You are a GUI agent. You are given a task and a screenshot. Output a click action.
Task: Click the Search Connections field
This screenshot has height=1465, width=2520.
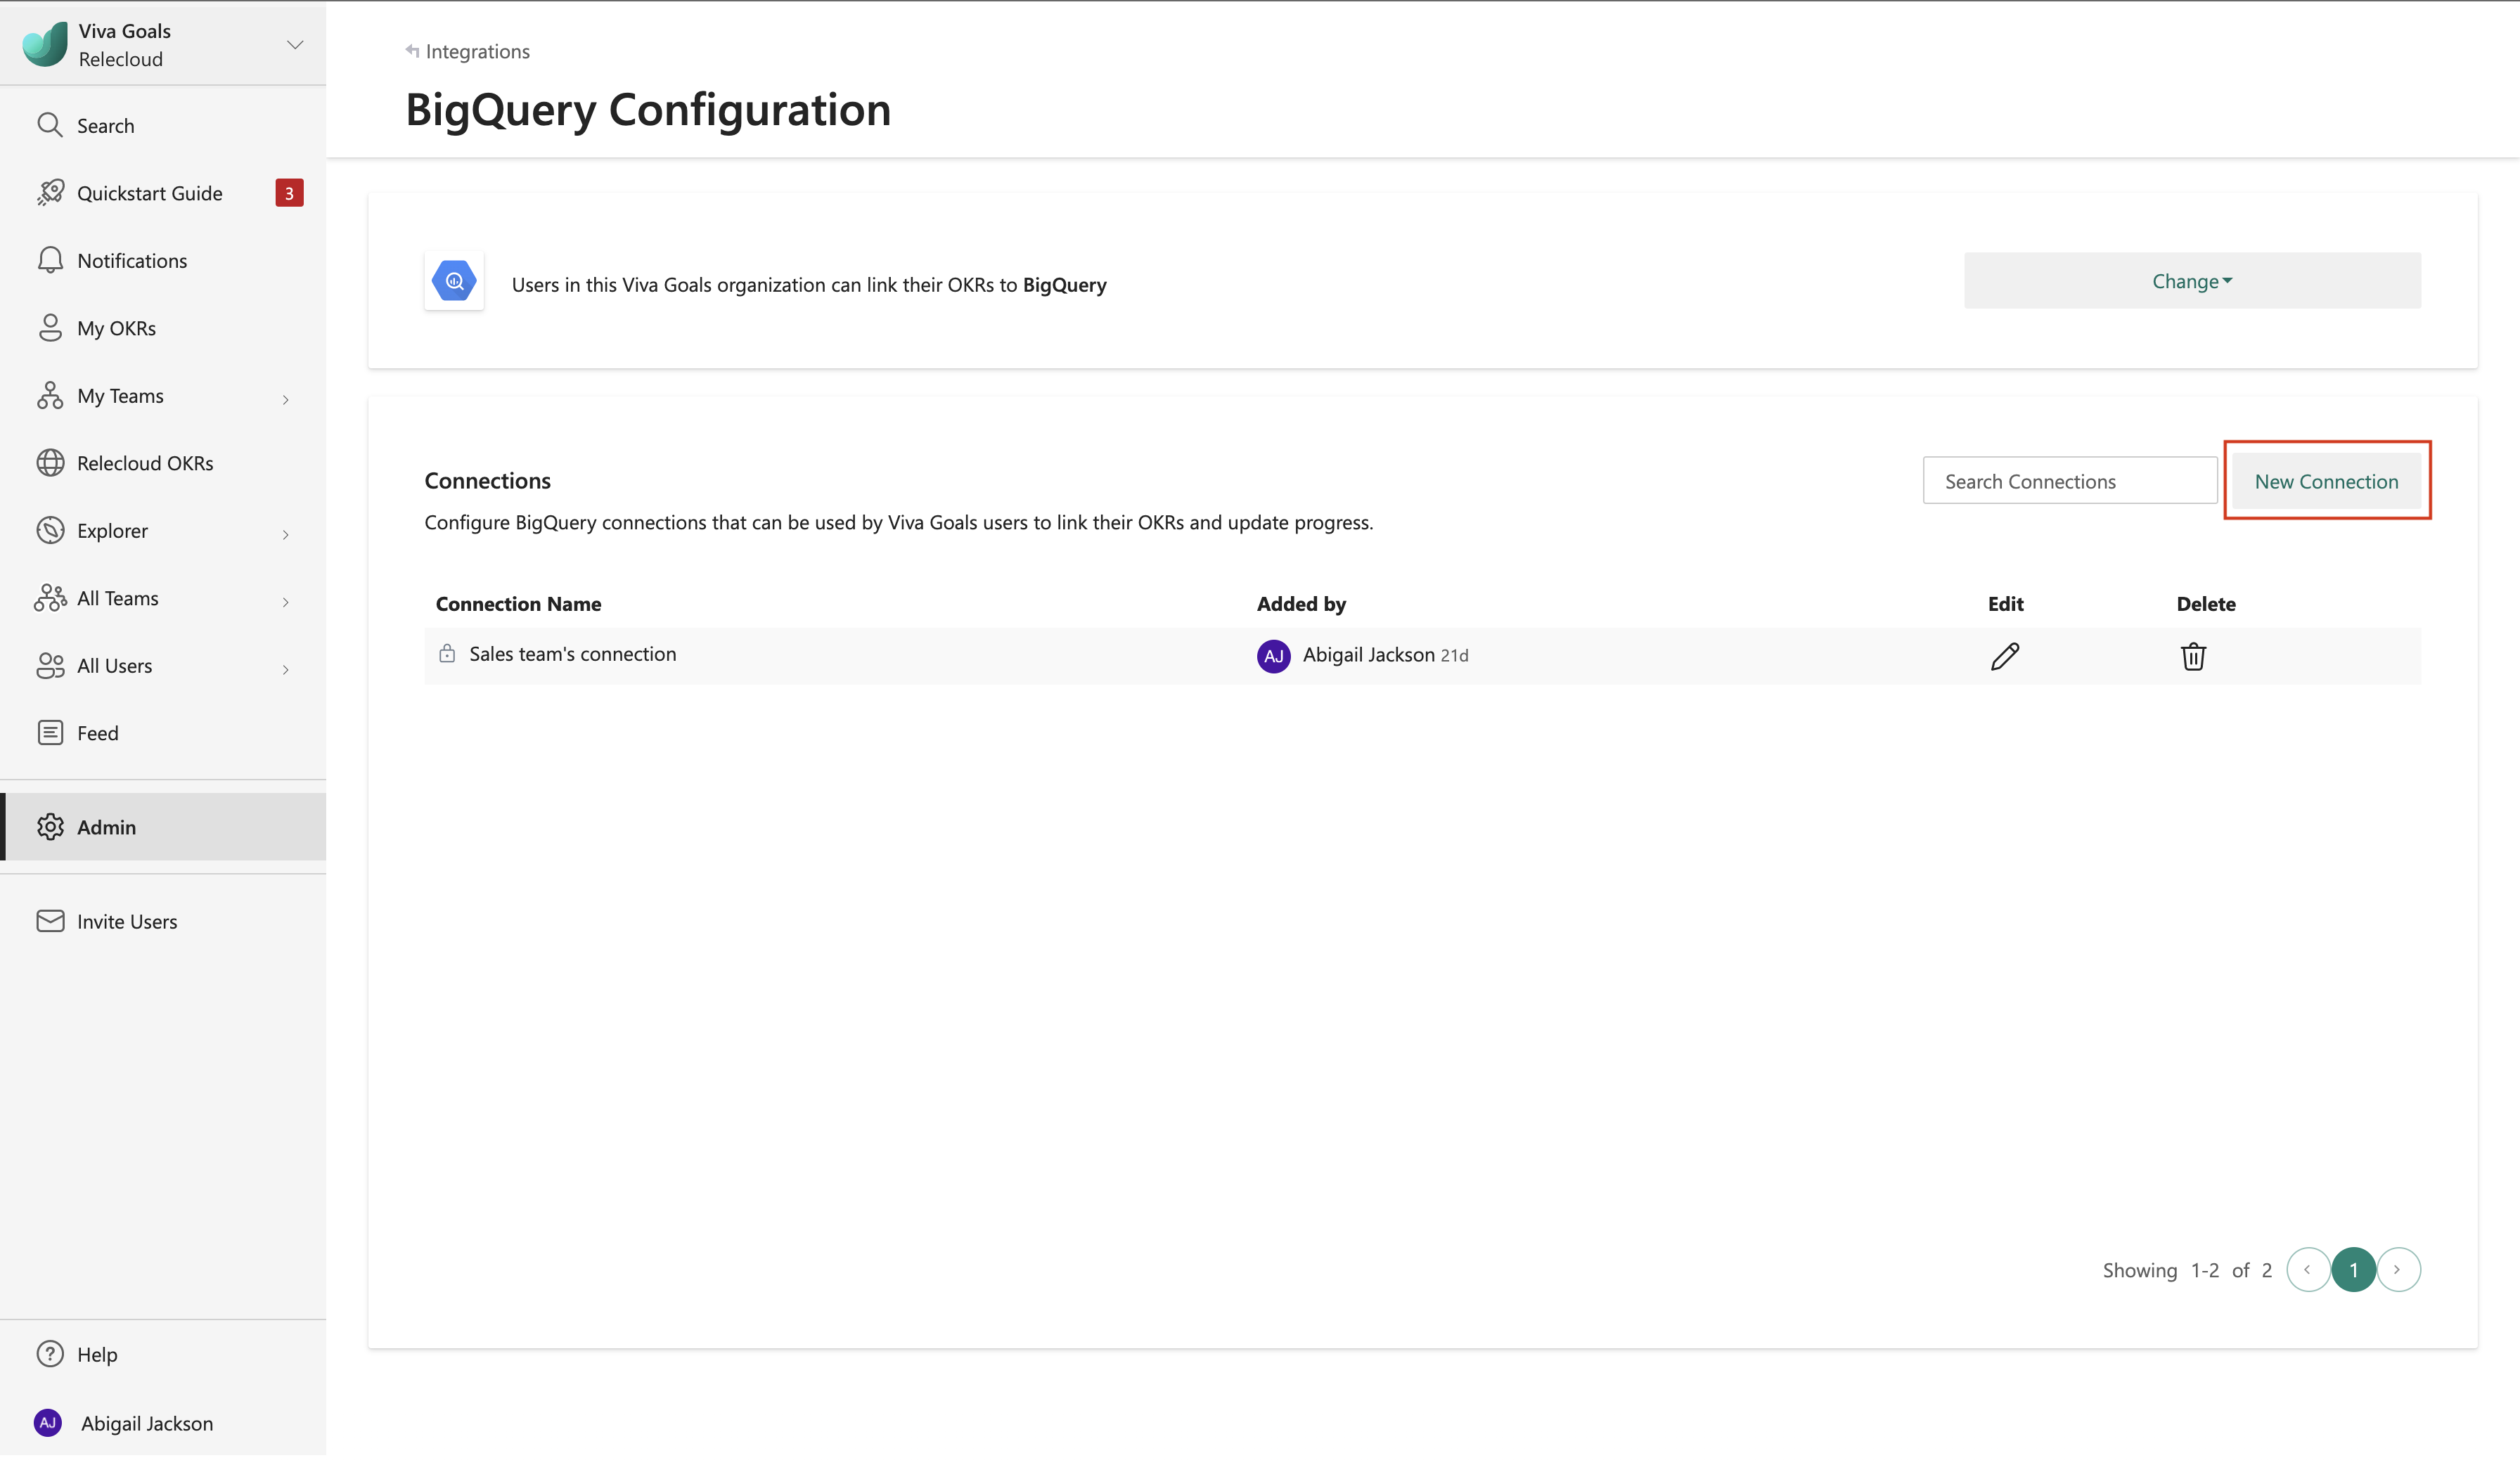pos(2068,481)
